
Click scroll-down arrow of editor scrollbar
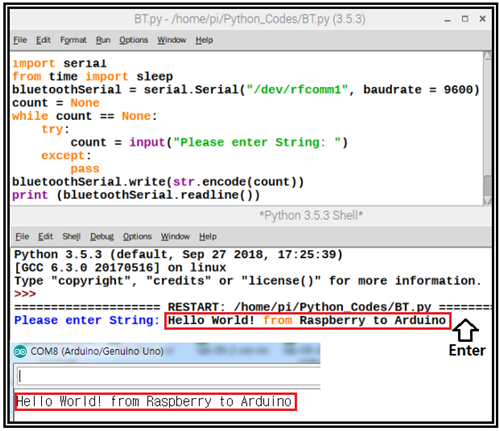coord(487,200)
